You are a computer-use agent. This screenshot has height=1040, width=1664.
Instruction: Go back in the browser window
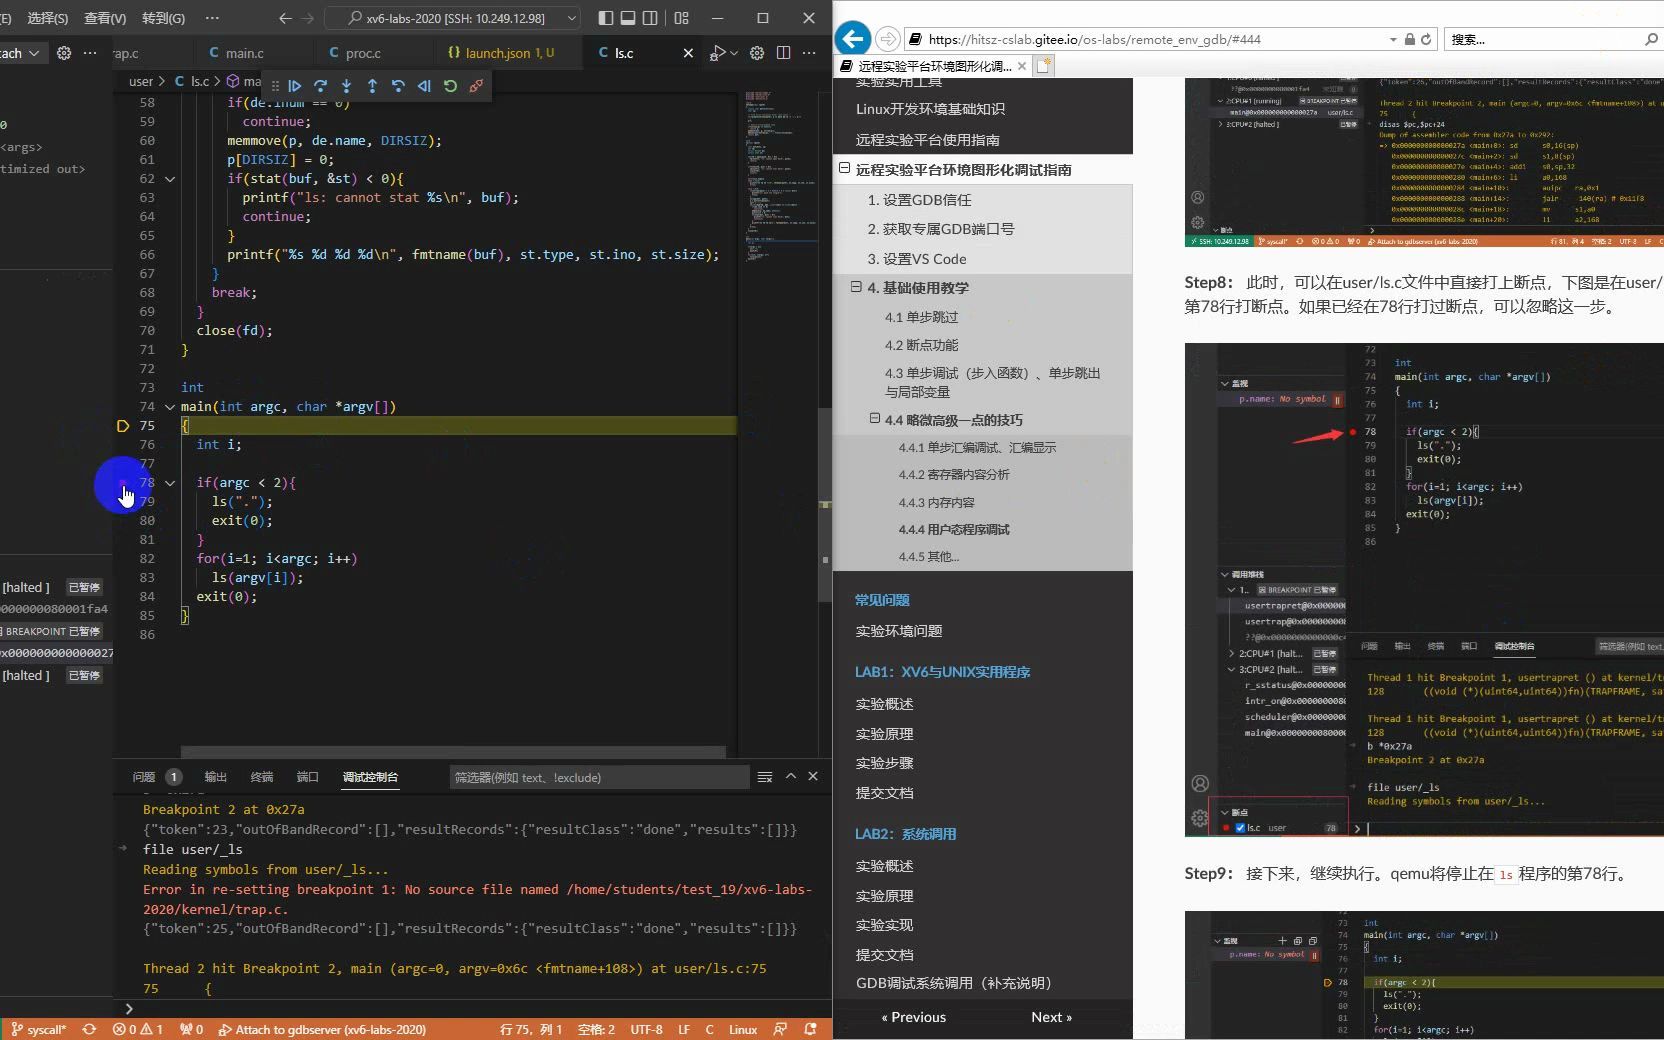[852, 39]
